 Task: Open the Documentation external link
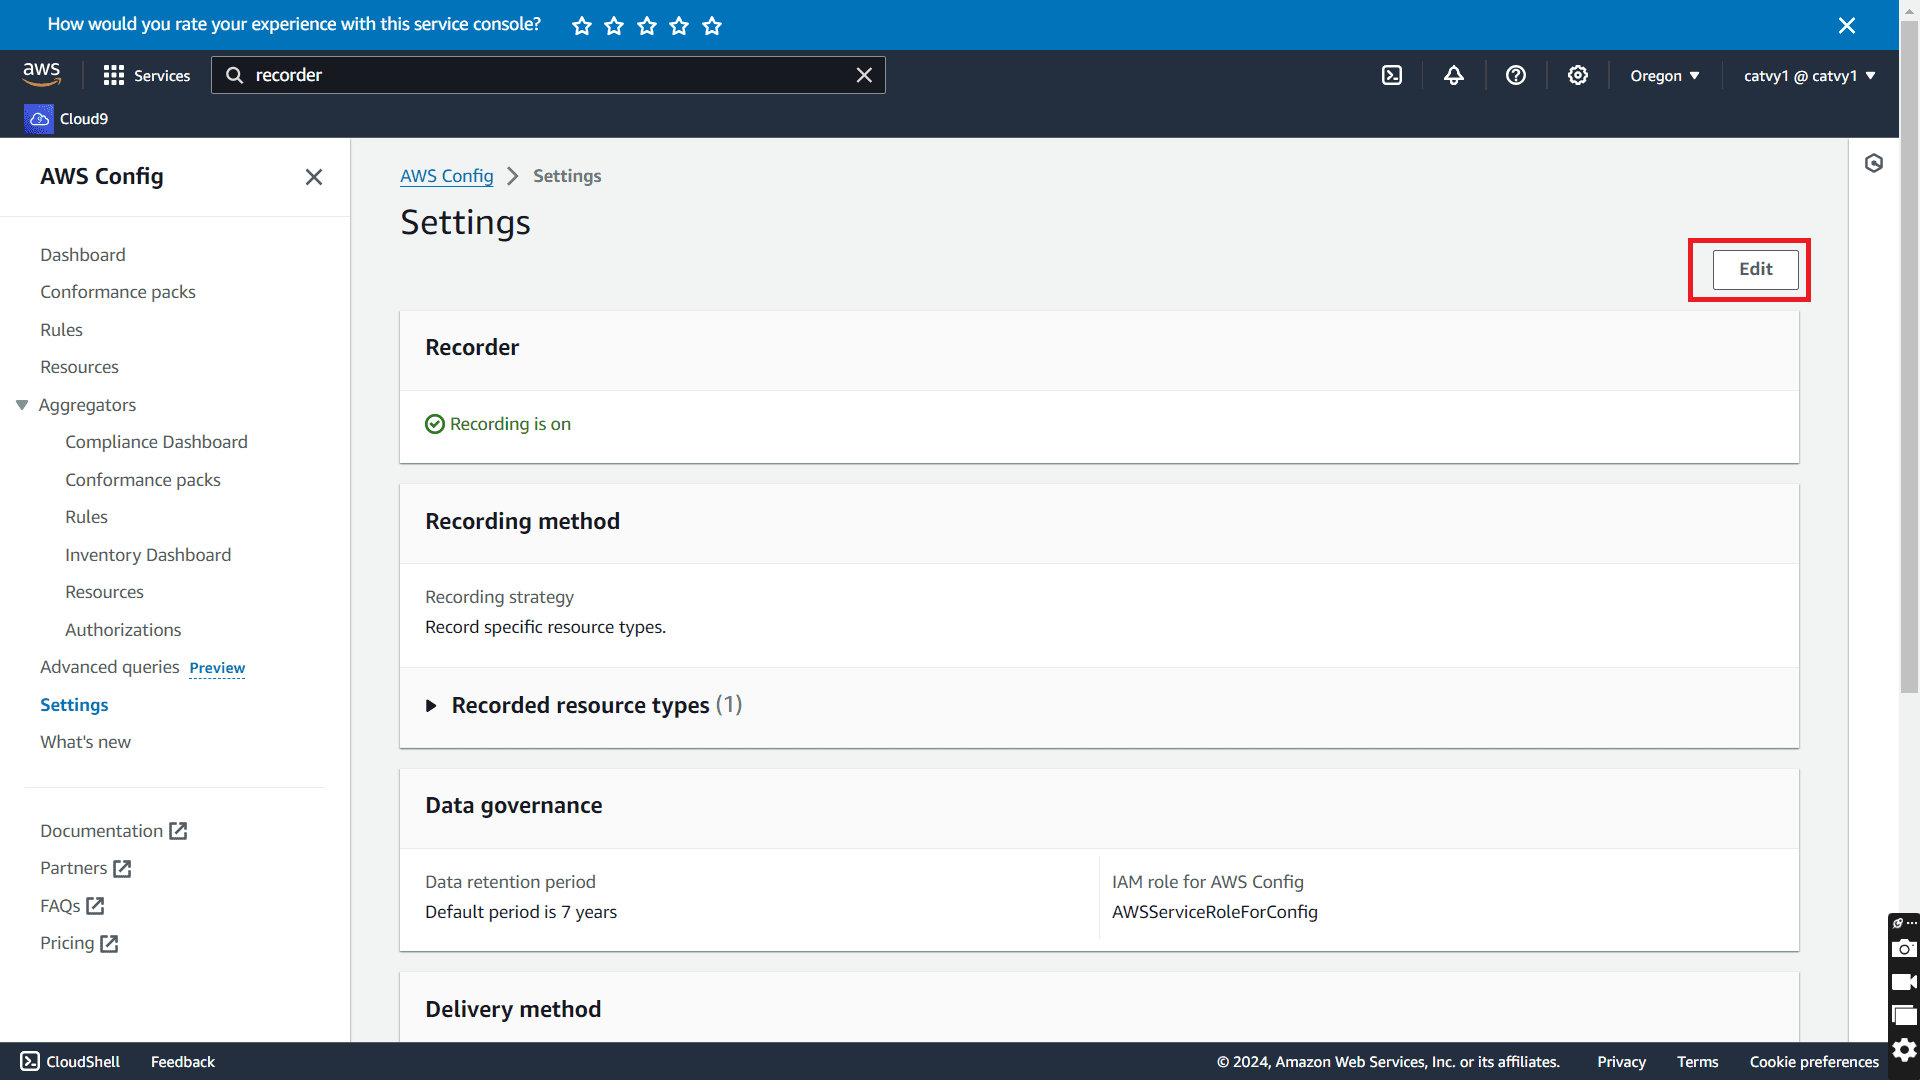[114, 831]
